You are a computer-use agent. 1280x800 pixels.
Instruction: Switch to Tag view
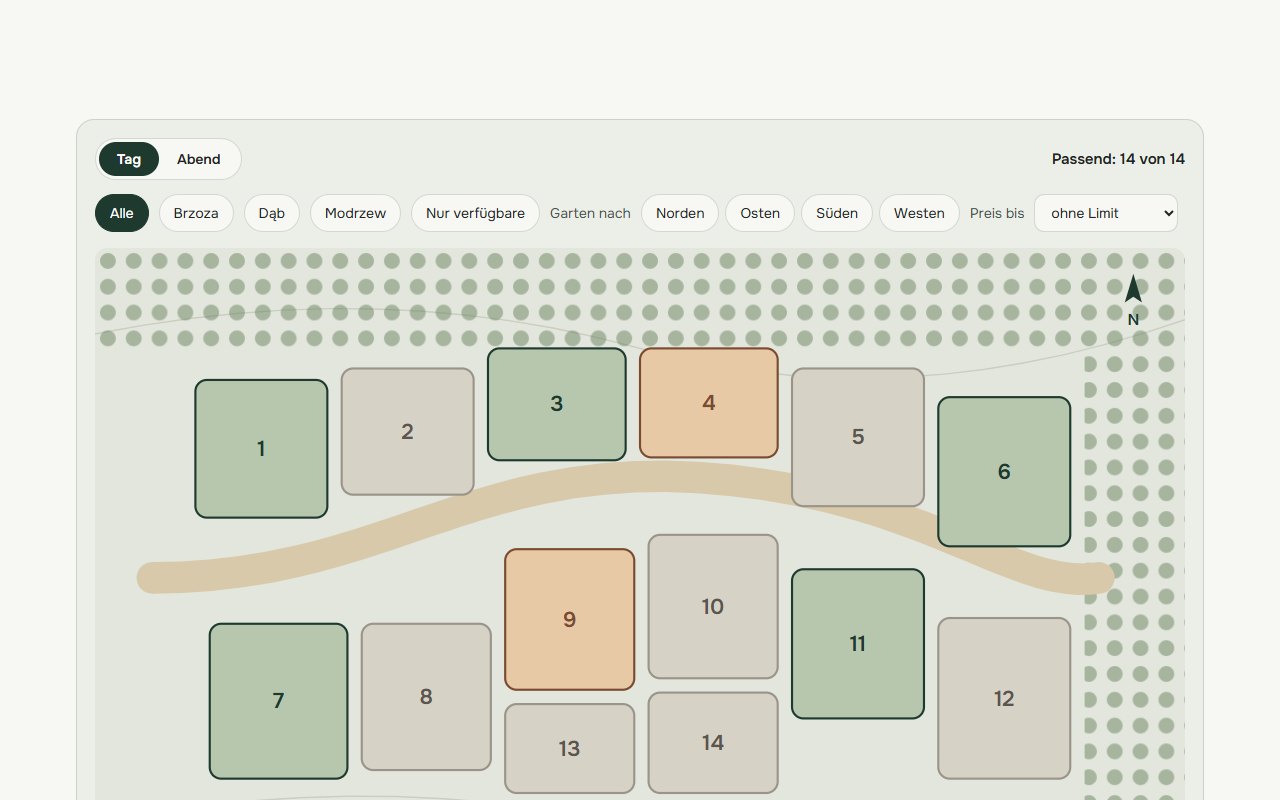pos(129,159)
